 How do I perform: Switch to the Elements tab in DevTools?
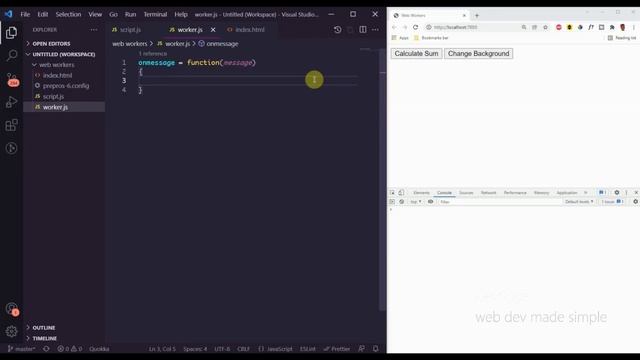pos(421,192)
